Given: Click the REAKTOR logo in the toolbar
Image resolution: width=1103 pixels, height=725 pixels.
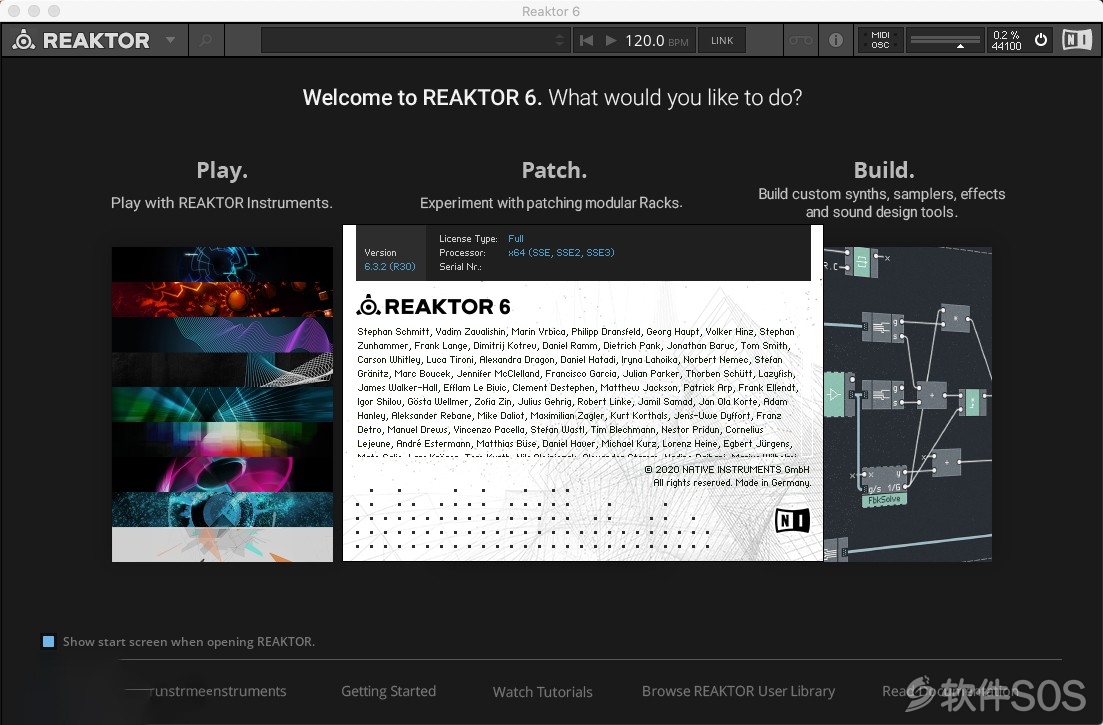Looking at the screenshot, I should (x=82, y=40).
